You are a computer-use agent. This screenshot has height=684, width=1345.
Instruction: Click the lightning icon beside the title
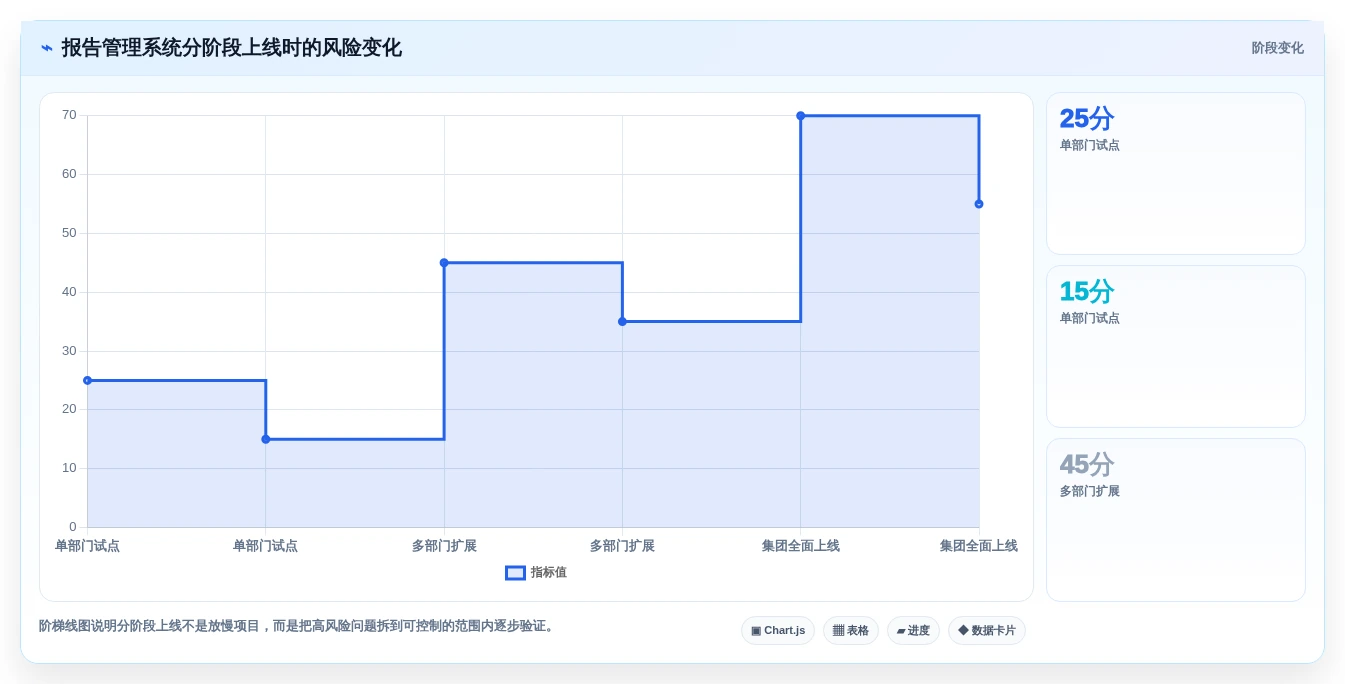point(46,48)
